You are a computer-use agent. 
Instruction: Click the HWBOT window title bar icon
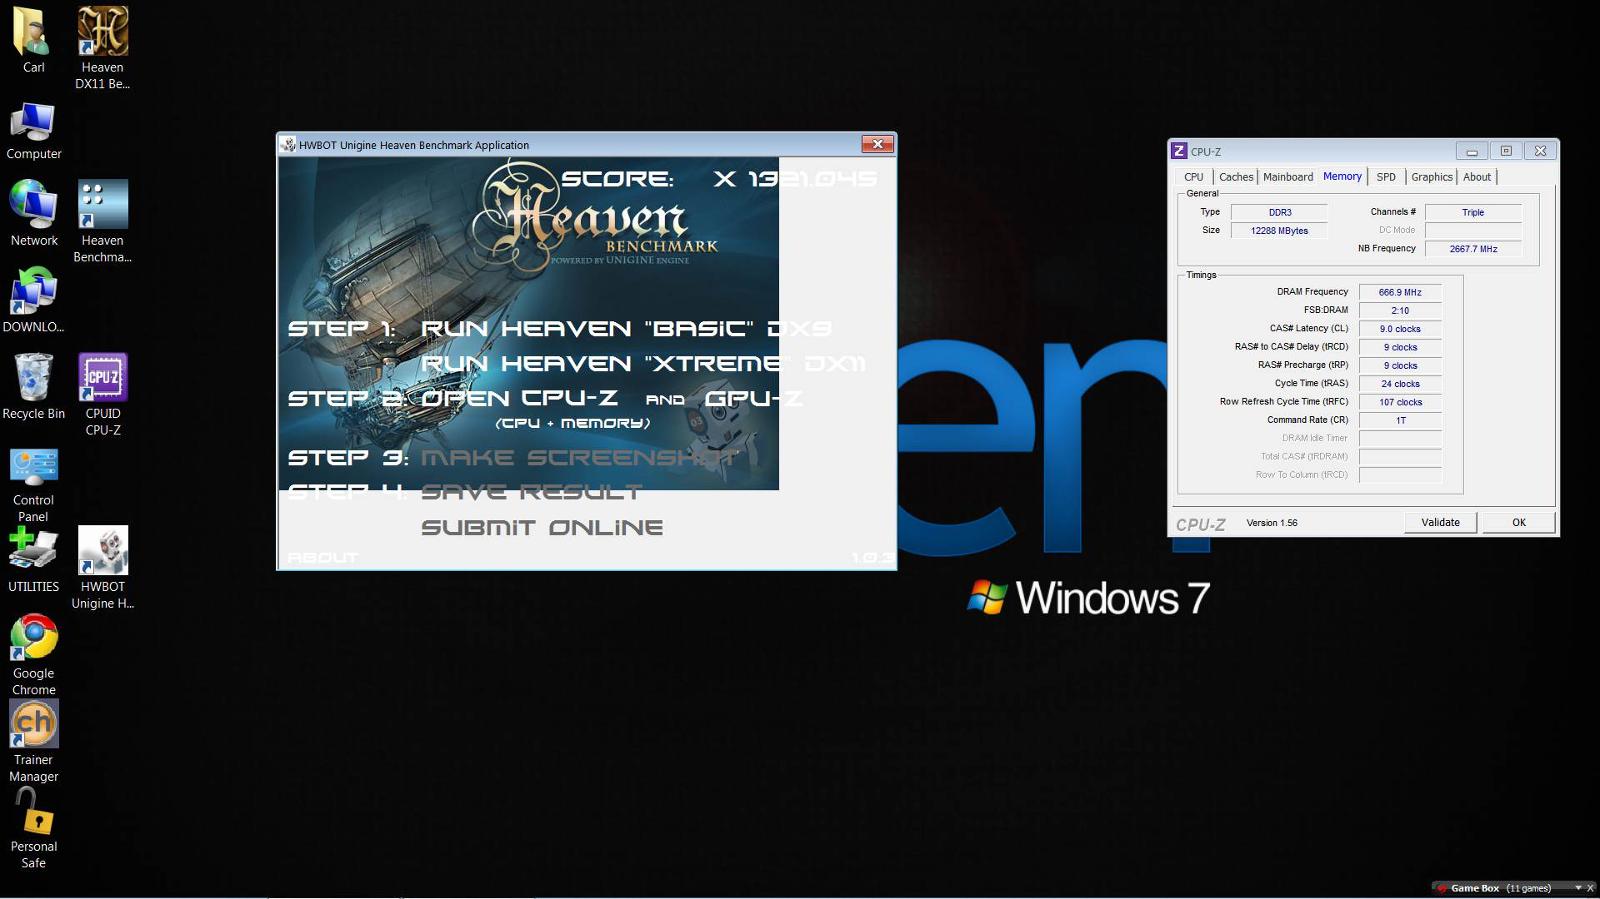[x=288, y=145]
